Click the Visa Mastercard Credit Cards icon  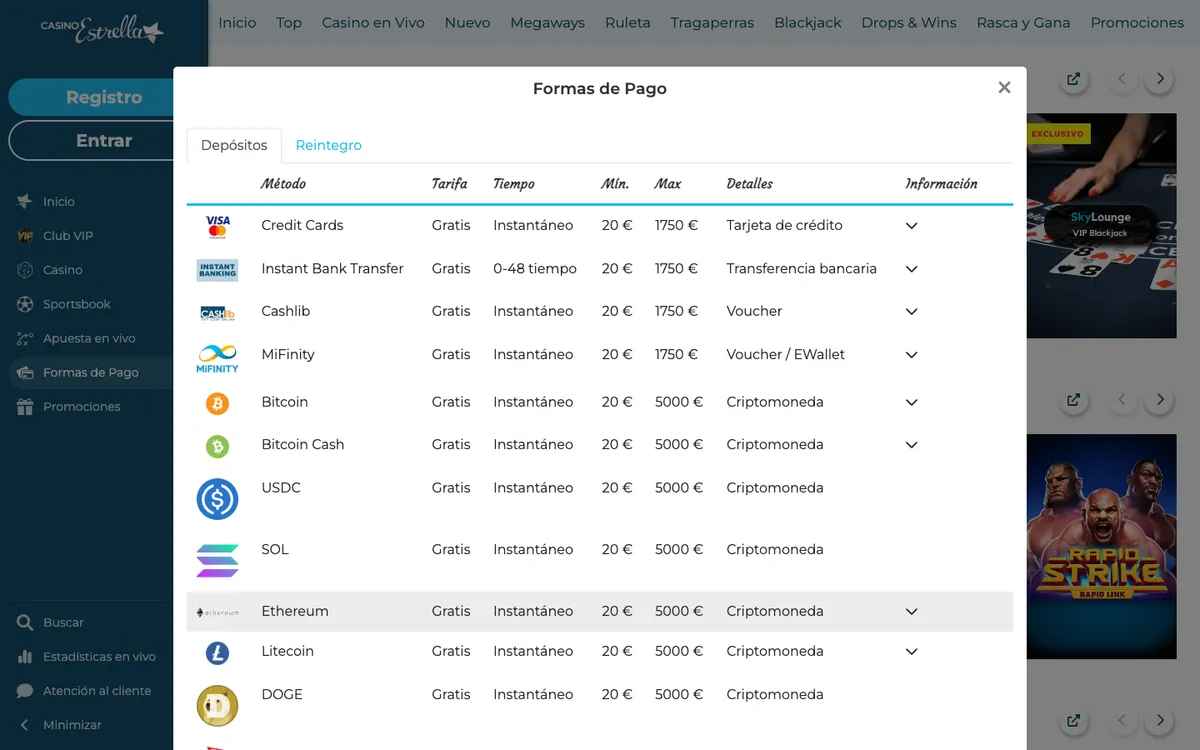pos(217,226)
